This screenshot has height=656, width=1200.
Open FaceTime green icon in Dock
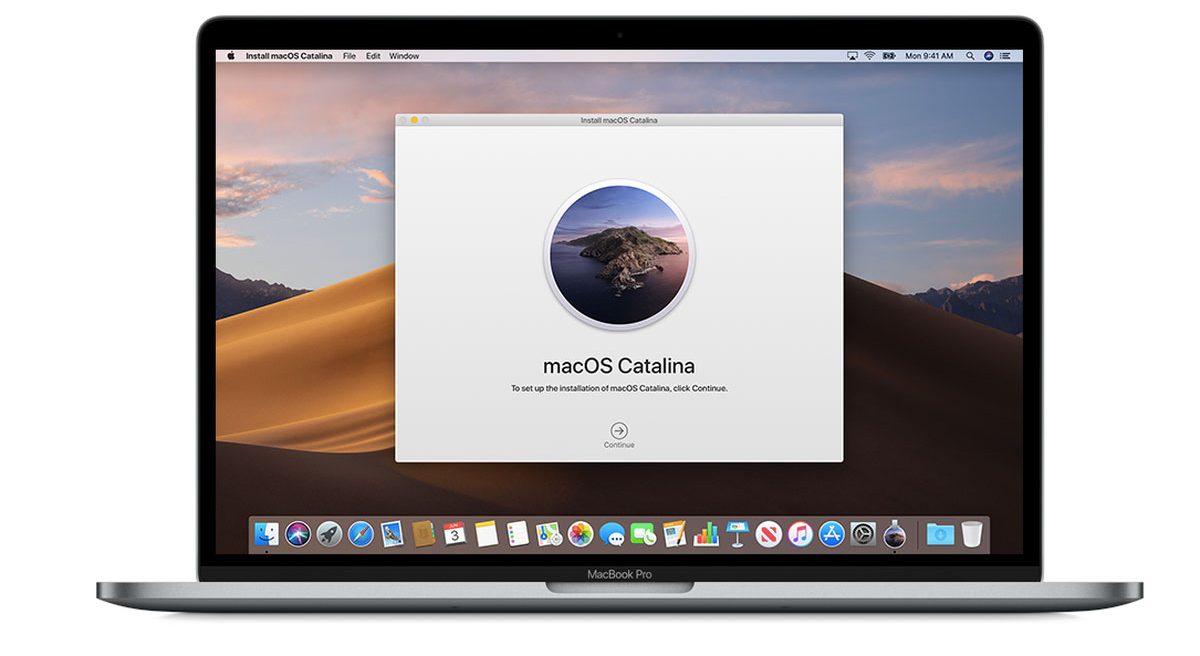(x=643, y=534)
